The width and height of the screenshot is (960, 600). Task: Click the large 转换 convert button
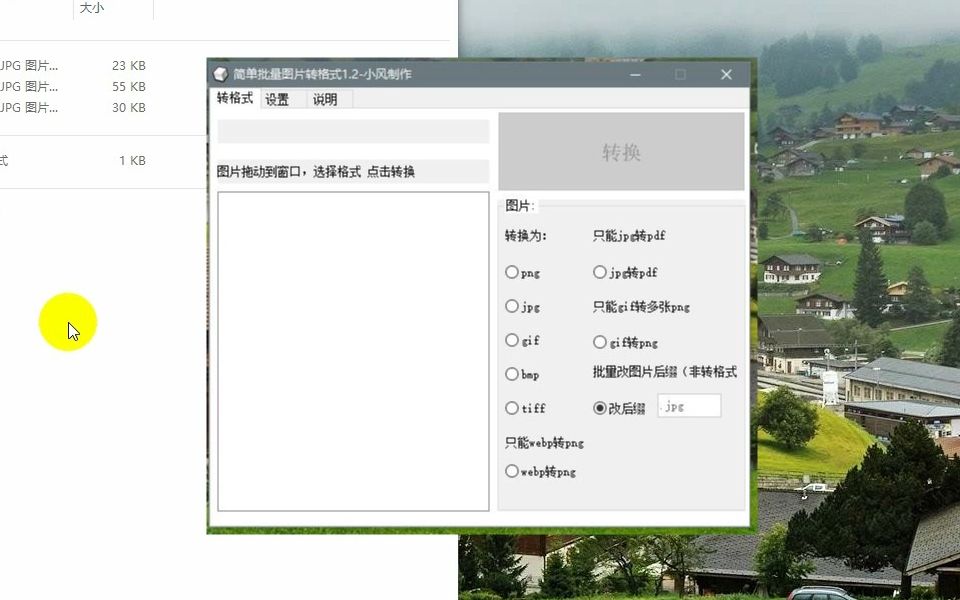621,151
